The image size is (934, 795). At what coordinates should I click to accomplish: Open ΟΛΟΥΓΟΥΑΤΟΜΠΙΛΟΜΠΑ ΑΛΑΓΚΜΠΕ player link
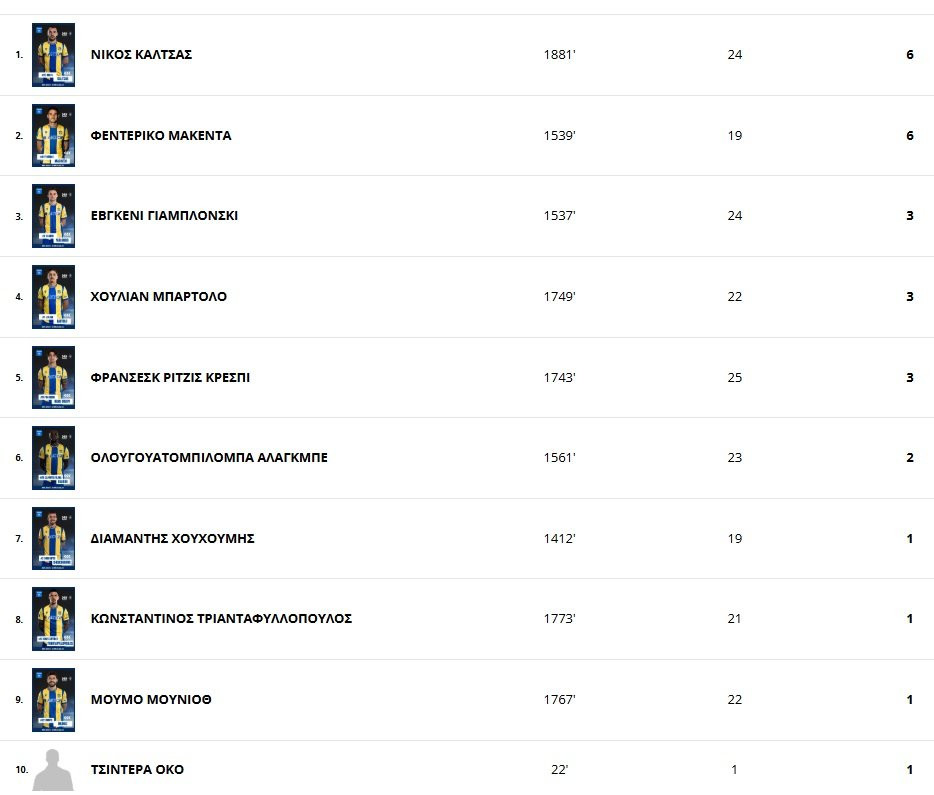(x=209, y=458)
